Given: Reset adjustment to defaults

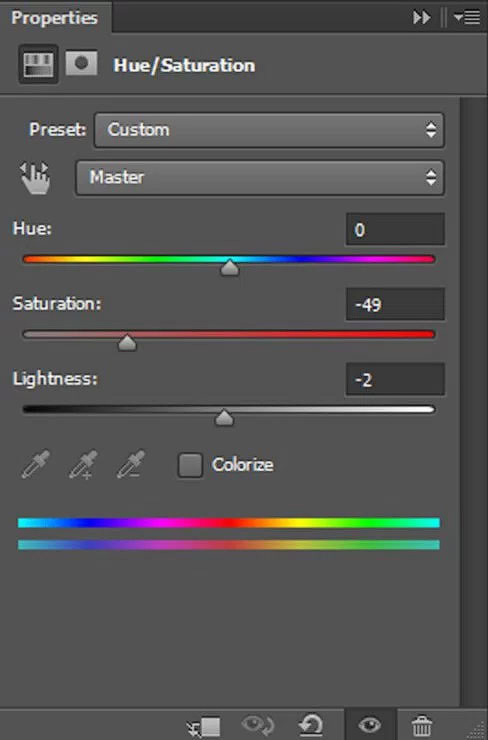Looking at the screenshot, I should click(311, 725).
